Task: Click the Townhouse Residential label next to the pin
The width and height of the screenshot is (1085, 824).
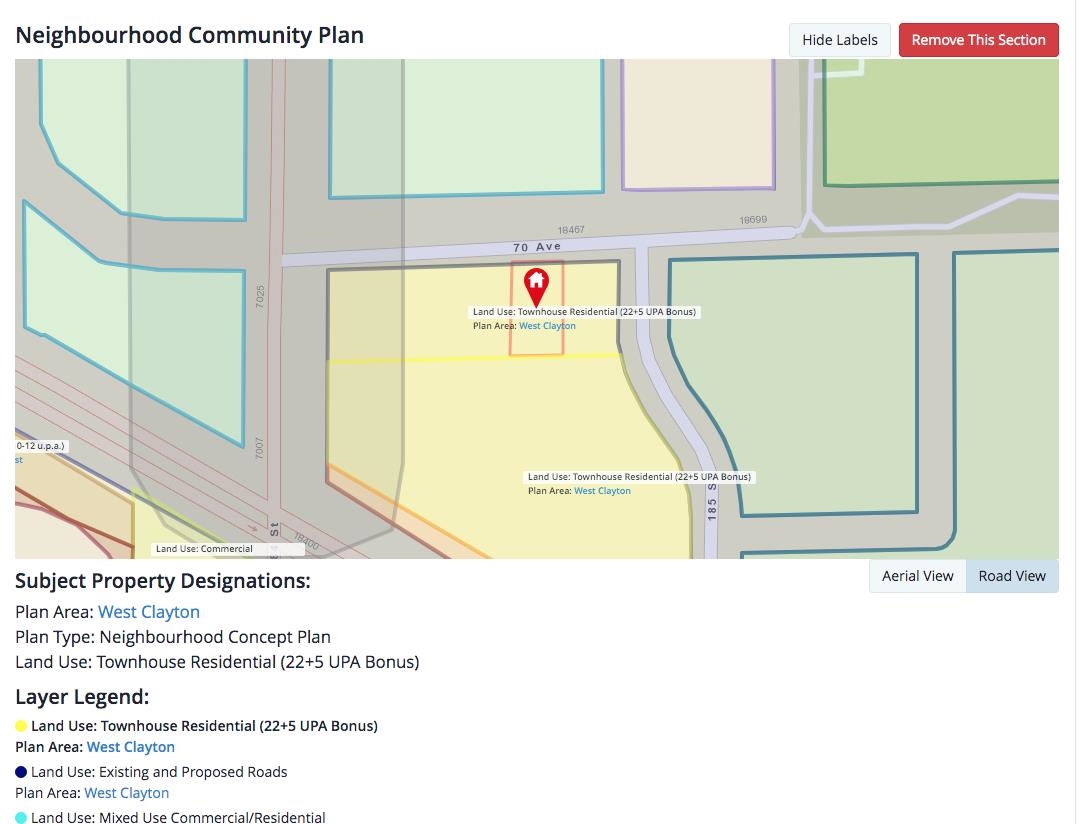Action: pos(584,312)
